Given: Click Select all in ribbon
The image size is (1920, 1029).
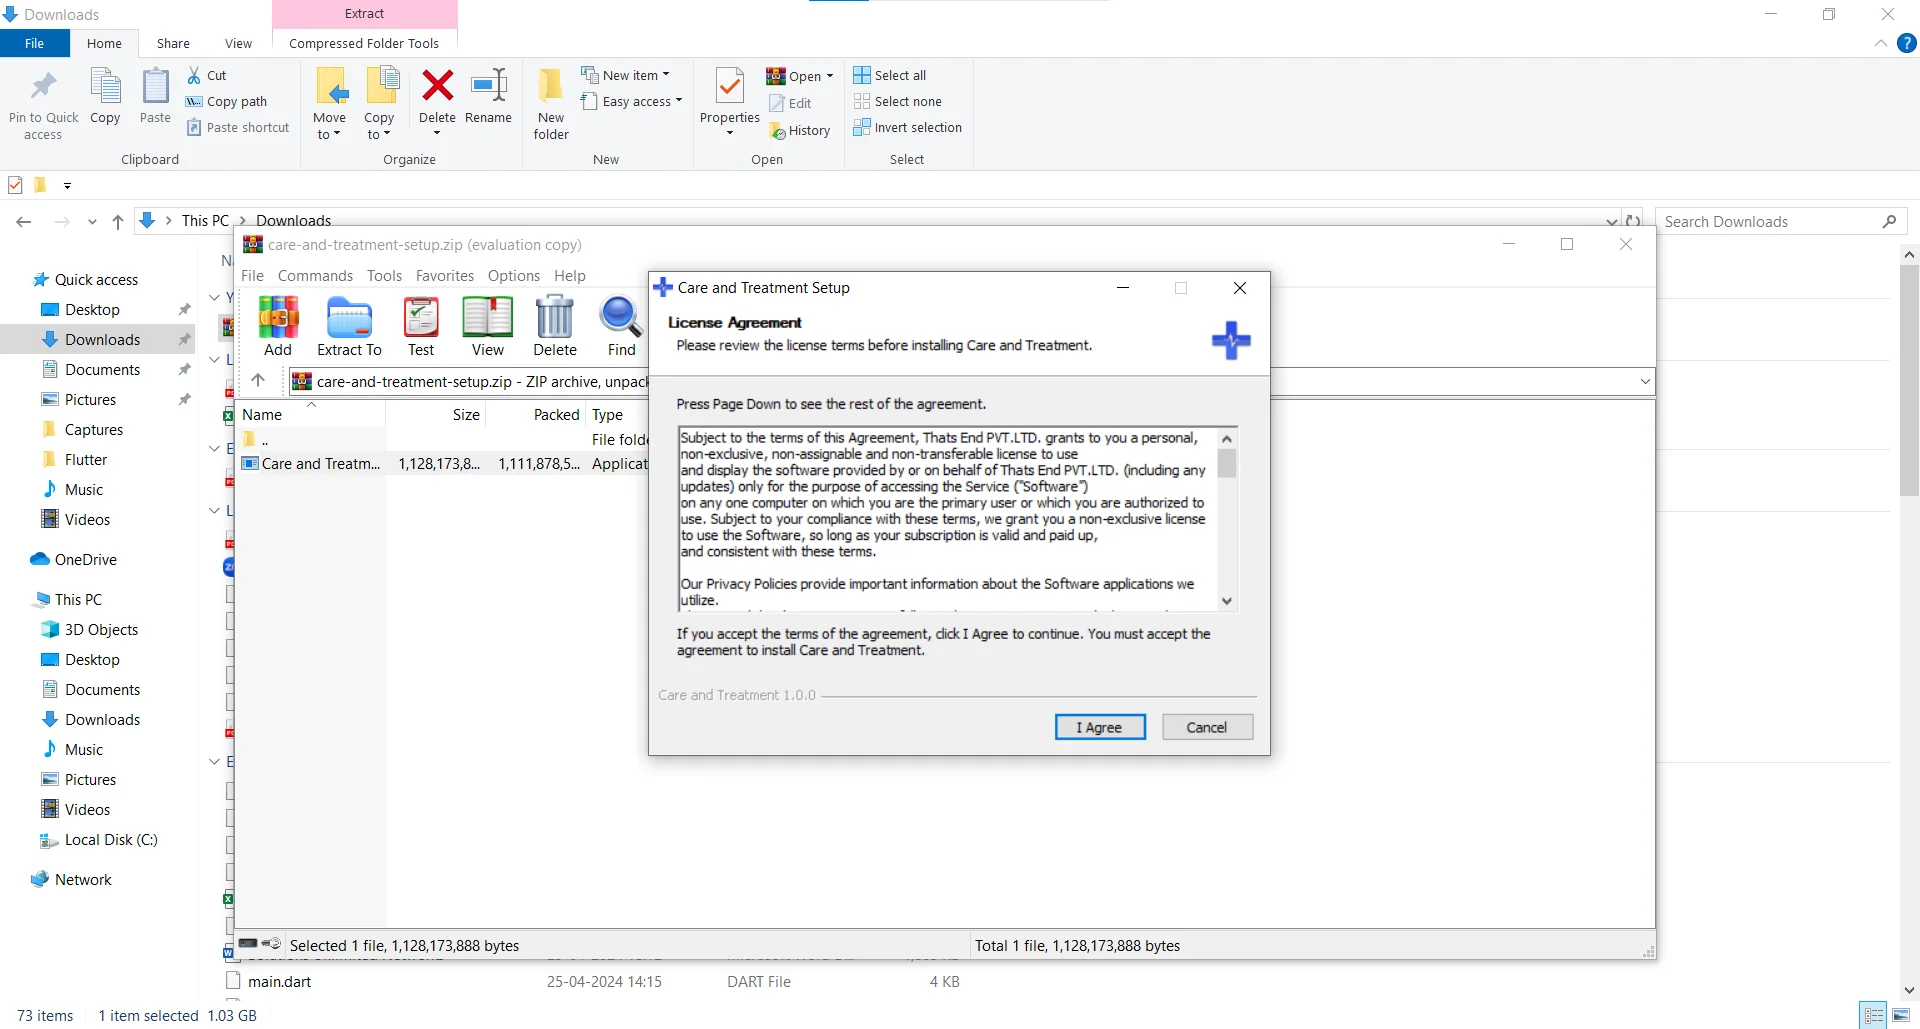Looking at the screenshot, I should coord(890,75).
